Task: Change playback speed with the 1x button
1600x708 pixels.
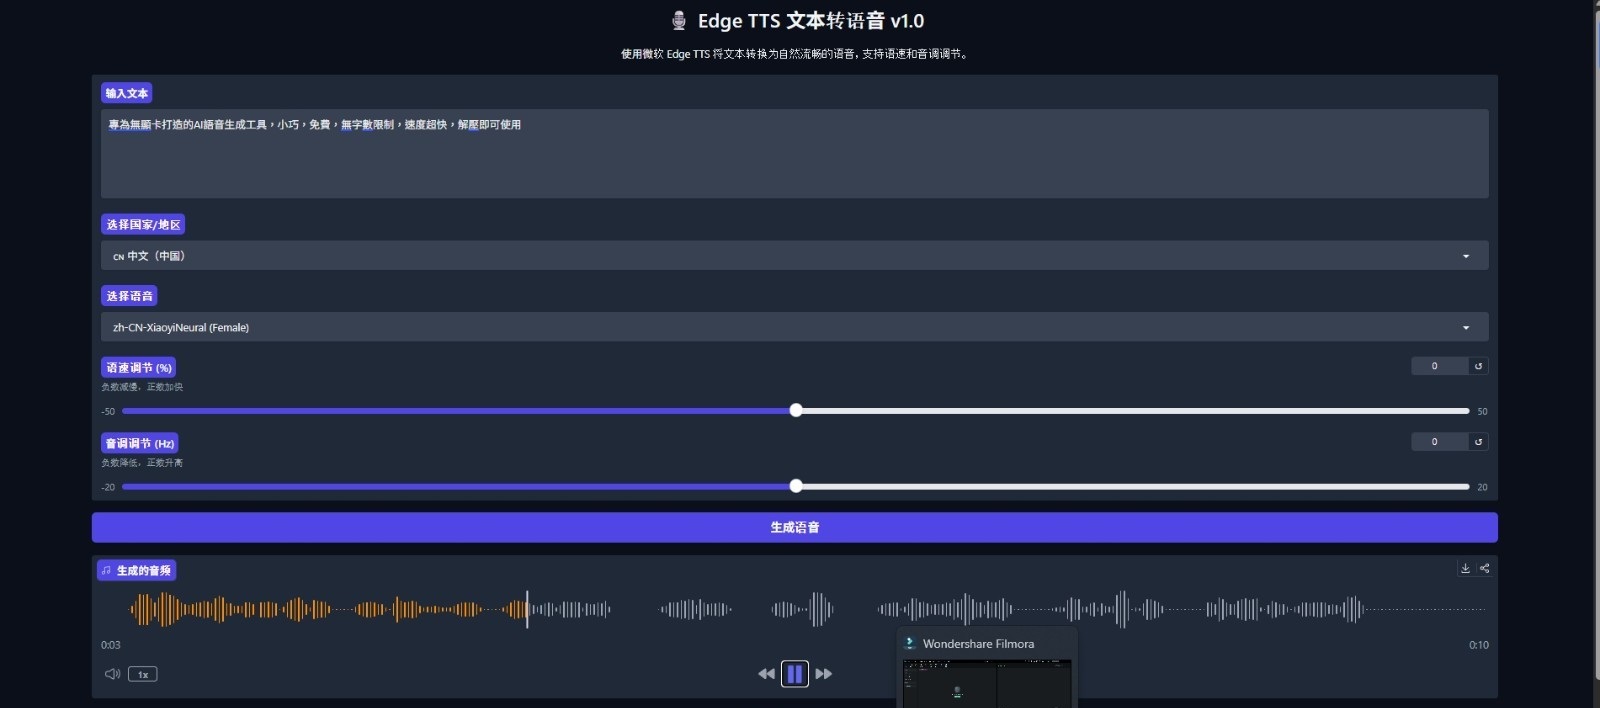Action: 143,674
